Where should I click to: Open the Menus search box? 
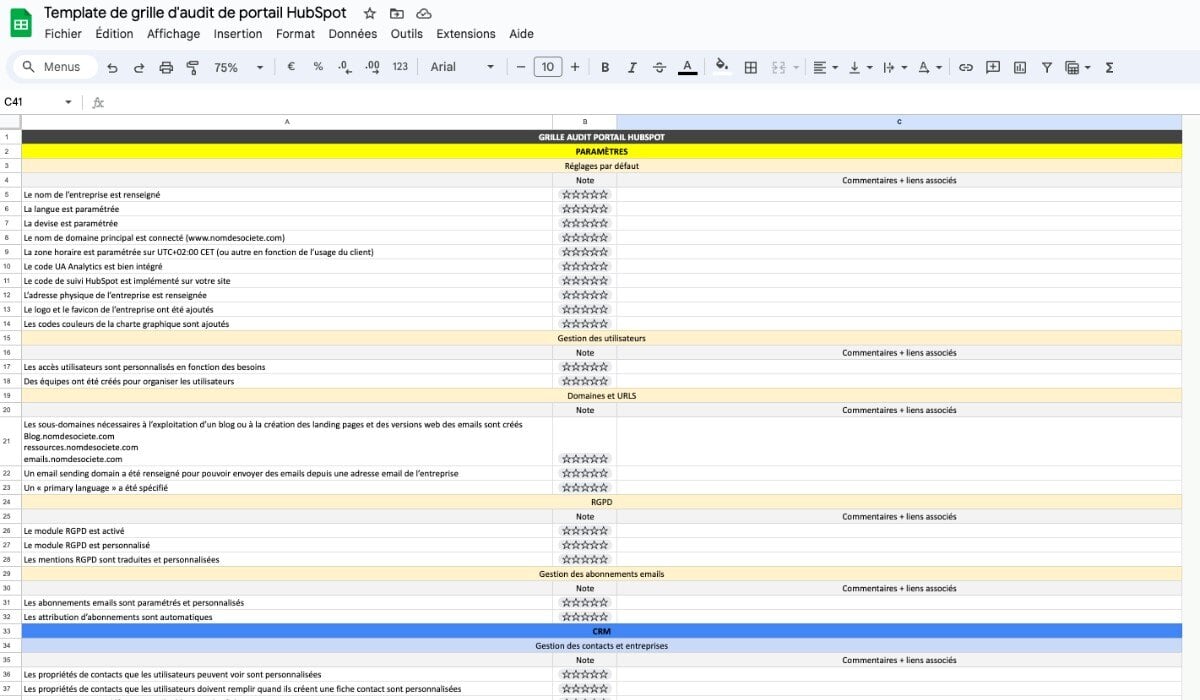coord(53,67)
